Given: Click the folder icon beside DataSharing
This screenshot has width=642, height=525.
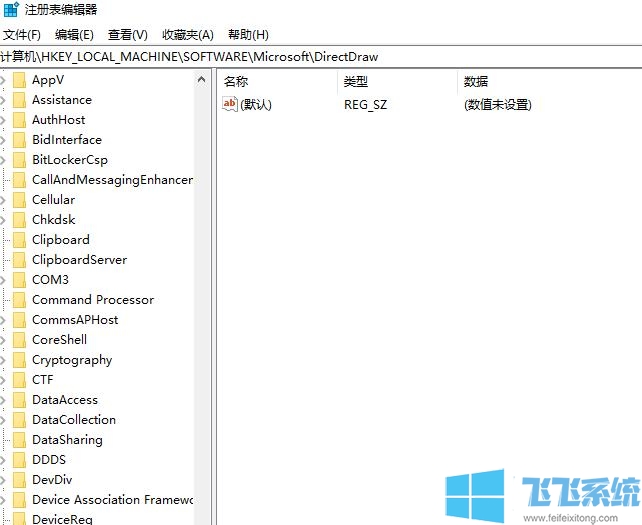Looking at the screenshot, I should click(x=19, y=440).
